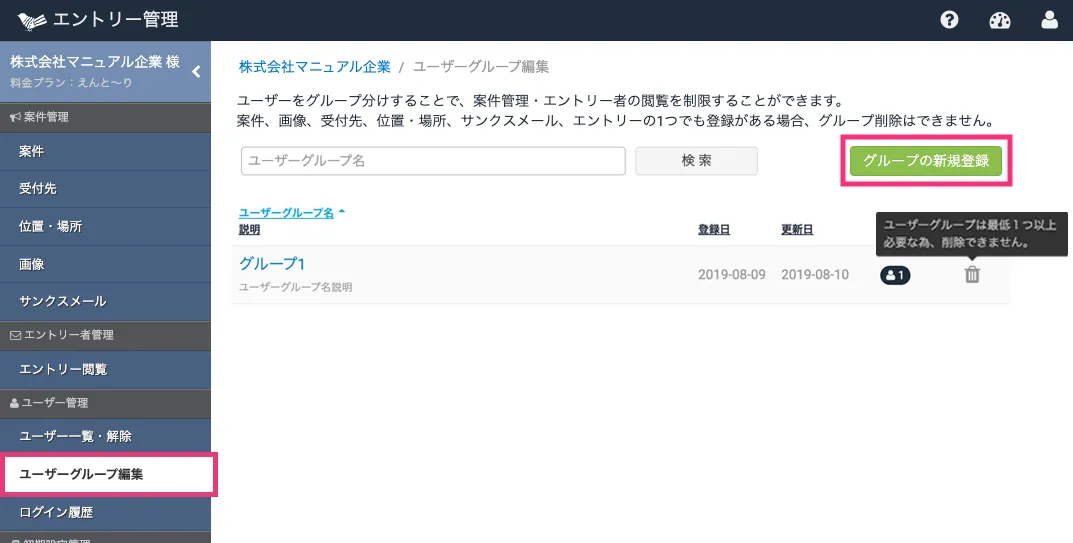Collapse the sidebar with the chevron arrow
1073x543 pixels.
pyautogui.click(x=196, y=71)
